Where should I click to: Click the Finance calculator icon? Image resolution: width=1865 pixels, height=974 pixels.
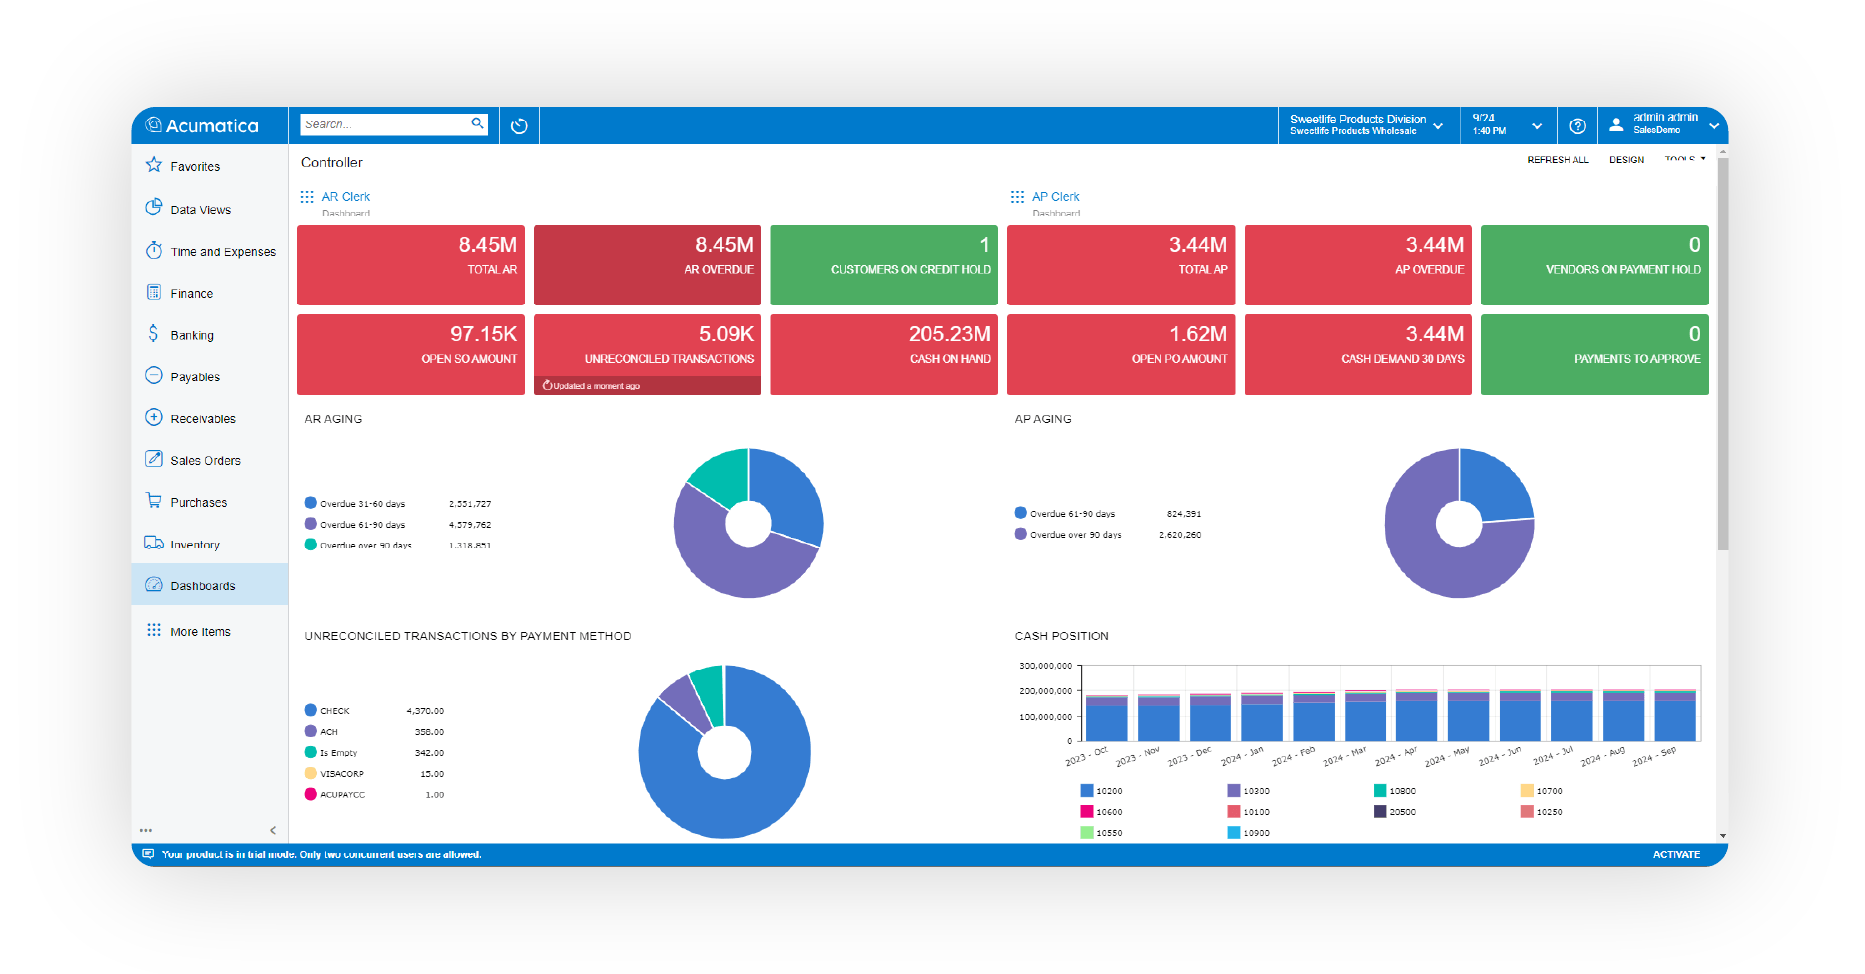tap(154, 292)
